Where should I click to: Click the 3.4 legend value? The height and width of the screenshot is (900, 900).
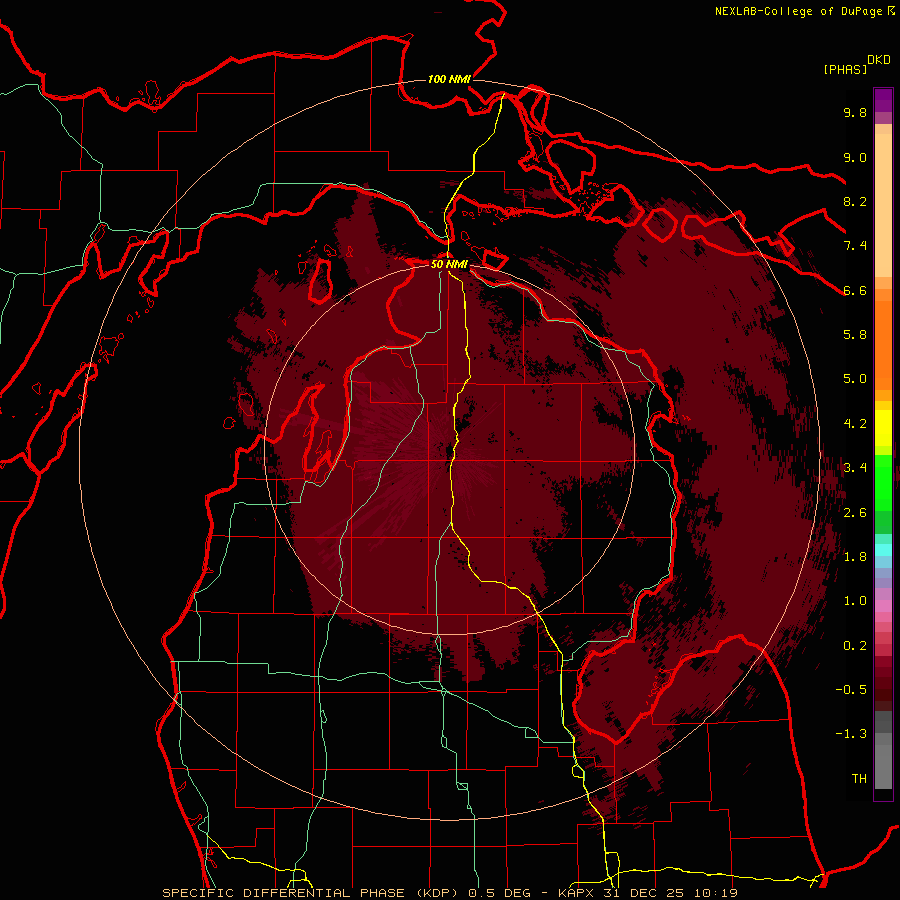(855, 468)
